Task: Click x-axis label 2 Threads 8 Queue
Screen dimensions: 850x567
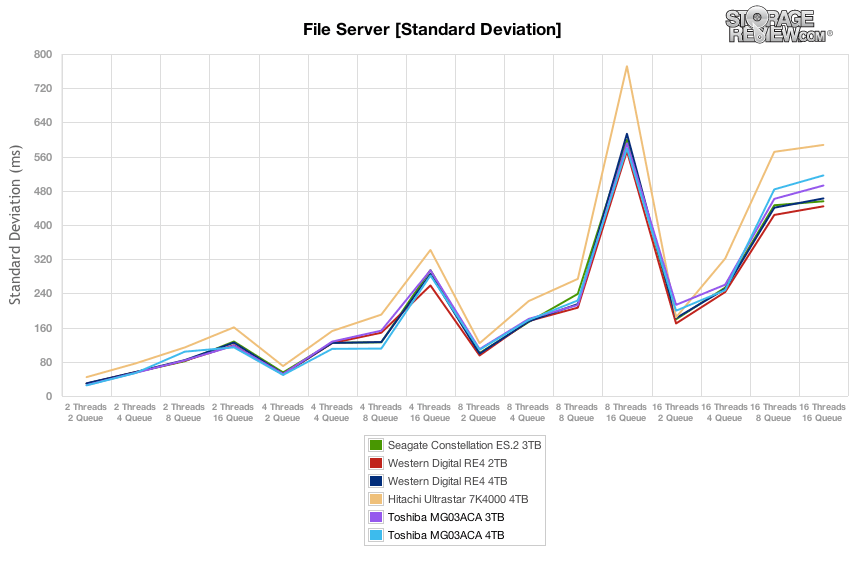Action: pos(184,413)
